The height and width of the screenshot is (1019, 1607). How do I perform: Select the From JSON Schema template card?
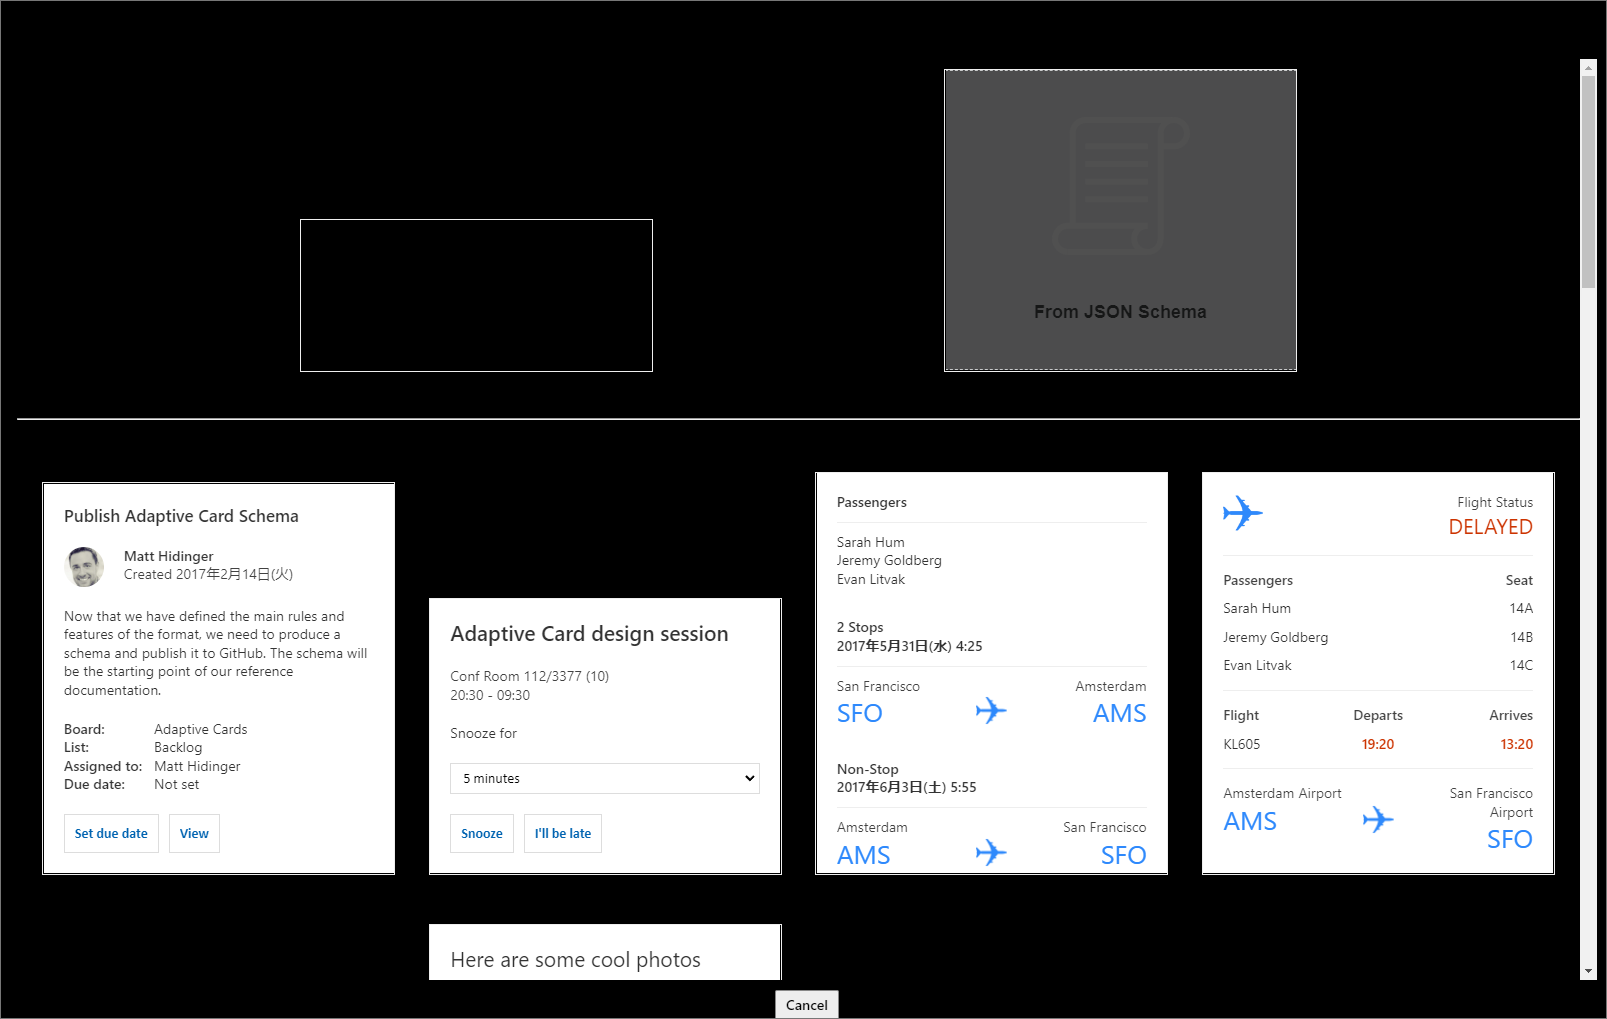[1119, 220]
